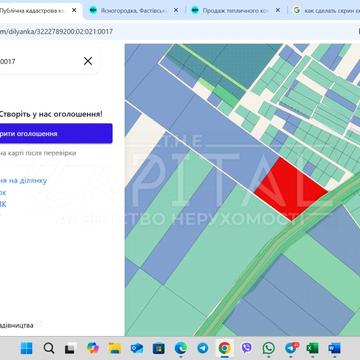Close the Продаж тепличного tab
This screenshot has width=360, height=360.
tap(278, 10)
